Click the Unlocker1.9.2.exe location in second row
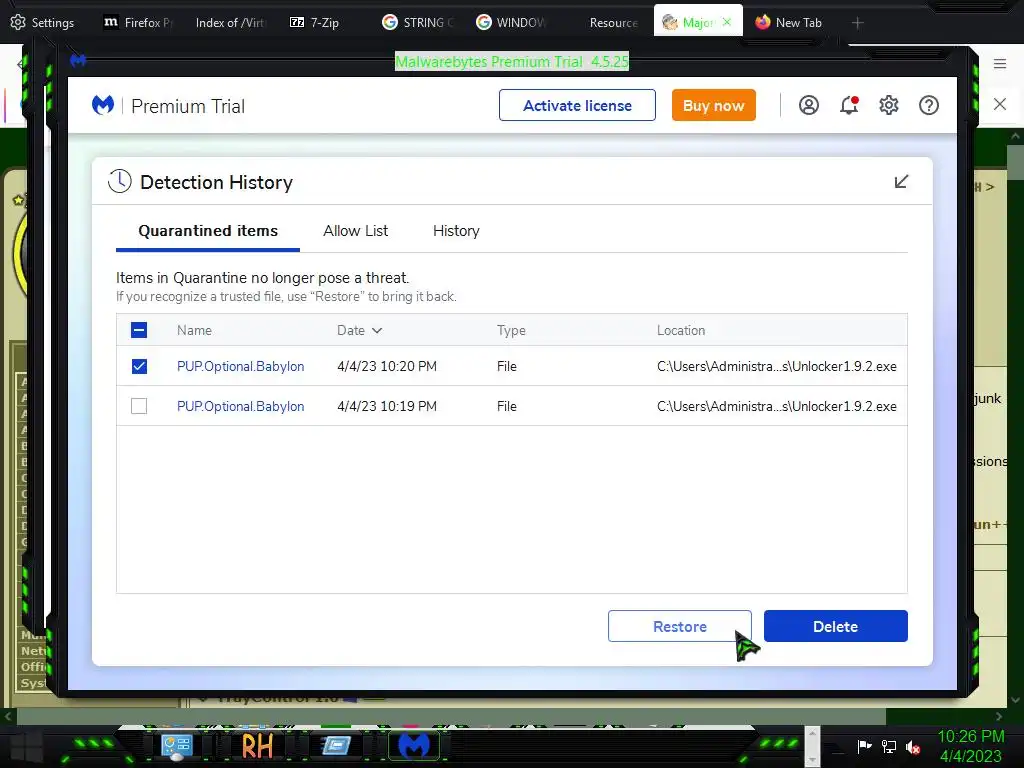The height and width of the screenshot is (768, 1024). [x=776, y=406]
